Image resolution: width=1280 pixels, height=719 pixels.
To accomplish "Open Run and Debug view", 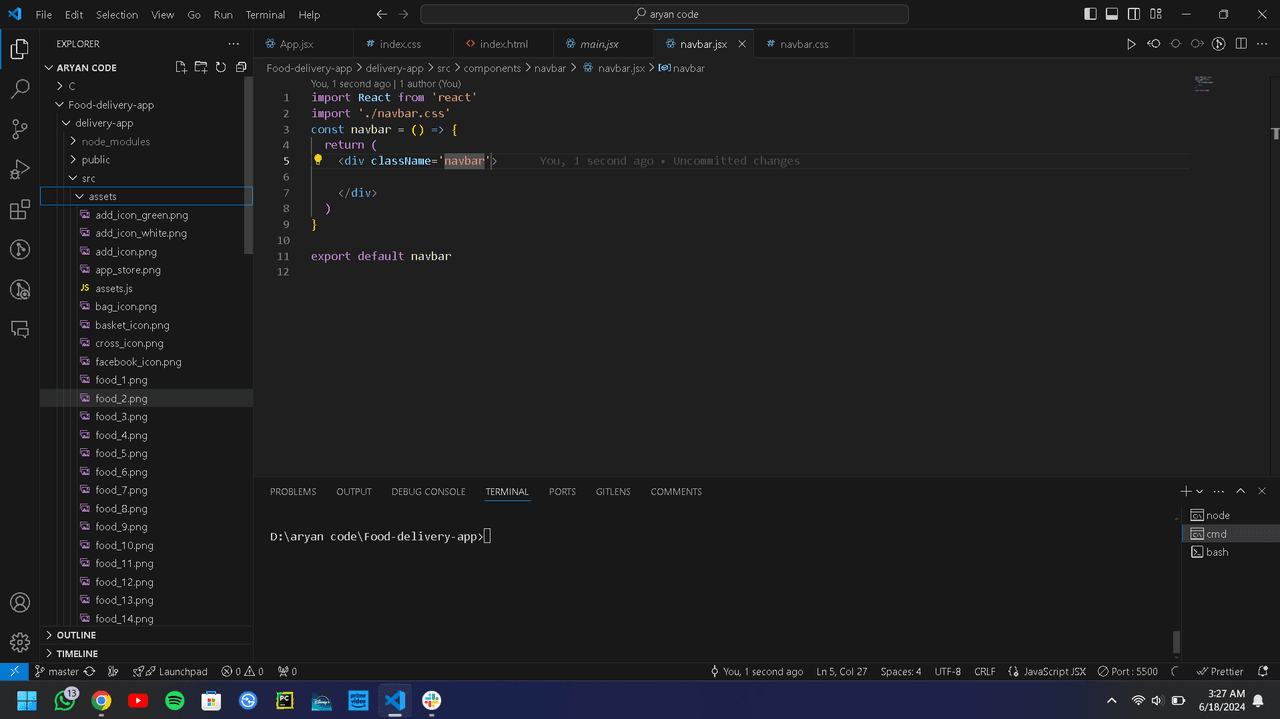I will click(19, 169).
